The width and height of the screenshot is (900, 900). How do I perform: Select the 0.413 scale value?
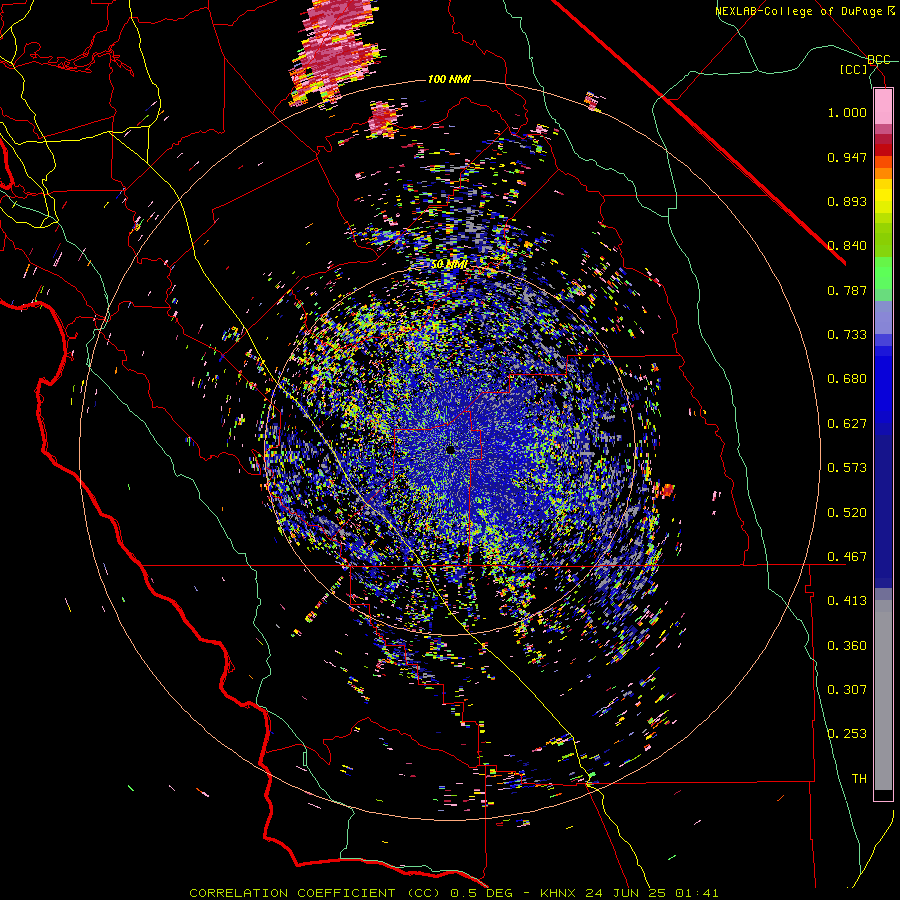pos(847,601)
